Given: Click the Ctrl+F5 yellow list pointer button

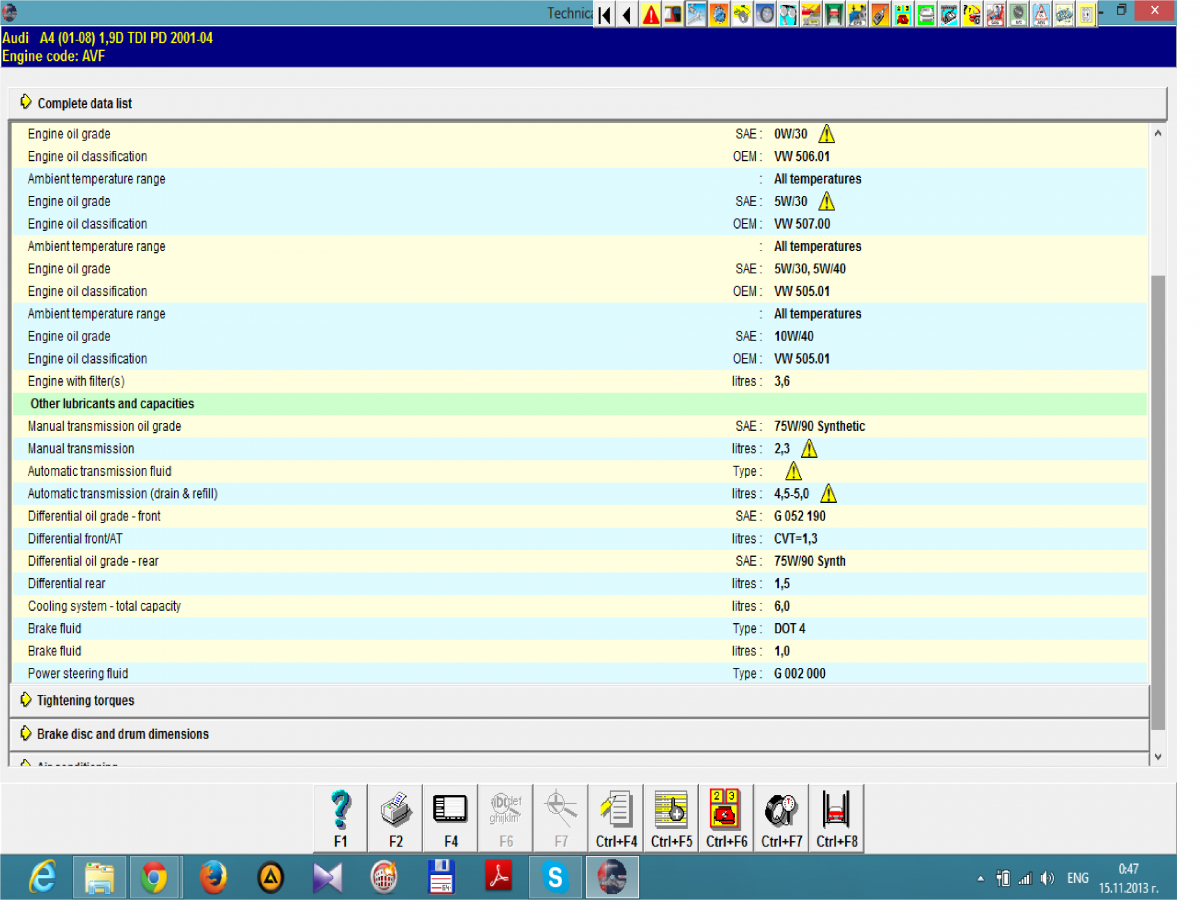Looking at the screenshot, I should pos(671,818).
